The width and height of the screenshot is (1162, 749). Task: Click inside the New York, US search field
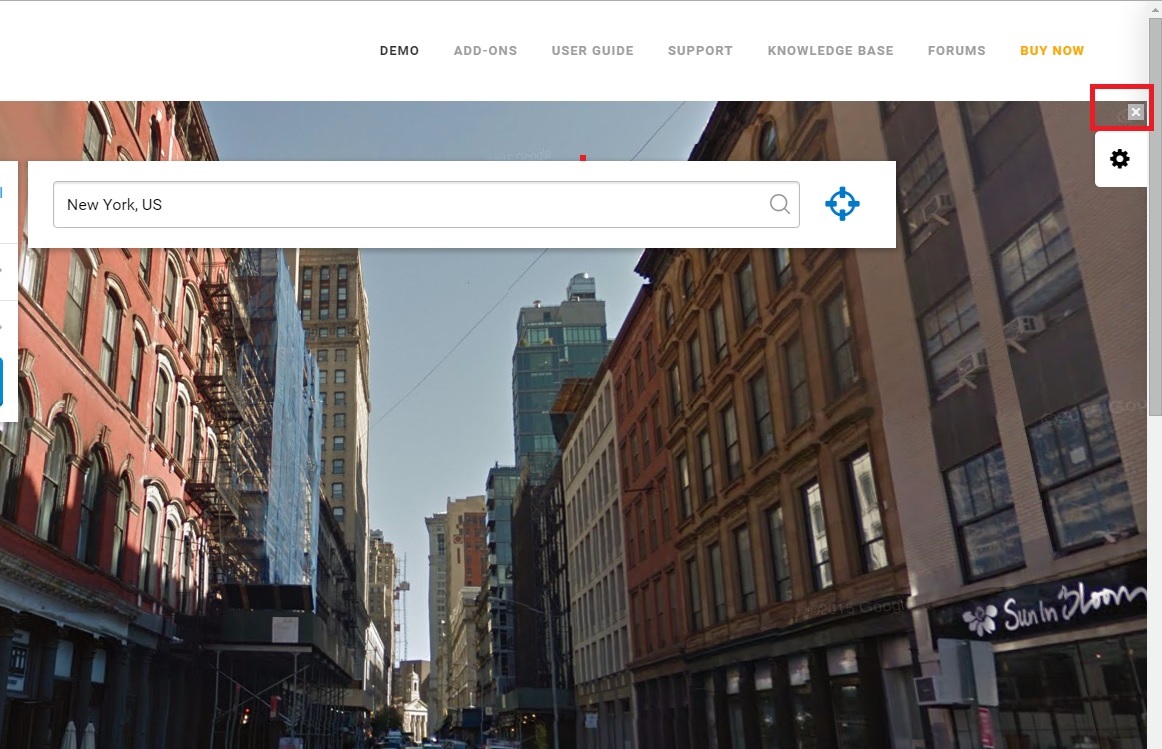click(300, 204)
